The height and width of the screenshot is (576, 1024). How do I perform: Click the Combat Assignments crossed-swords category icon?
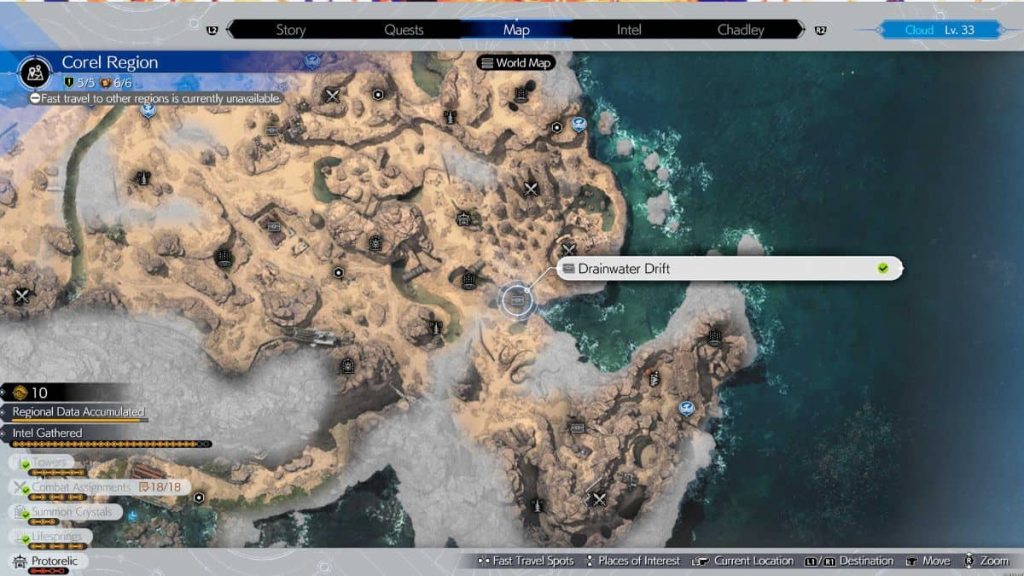21,487
